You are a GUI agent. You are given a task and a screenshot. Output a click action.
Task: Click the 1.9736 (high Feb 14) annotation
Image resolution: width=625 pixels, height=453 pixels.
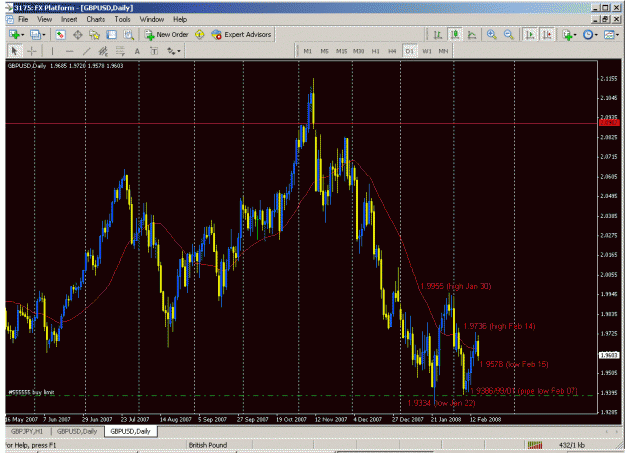point(499,326)
